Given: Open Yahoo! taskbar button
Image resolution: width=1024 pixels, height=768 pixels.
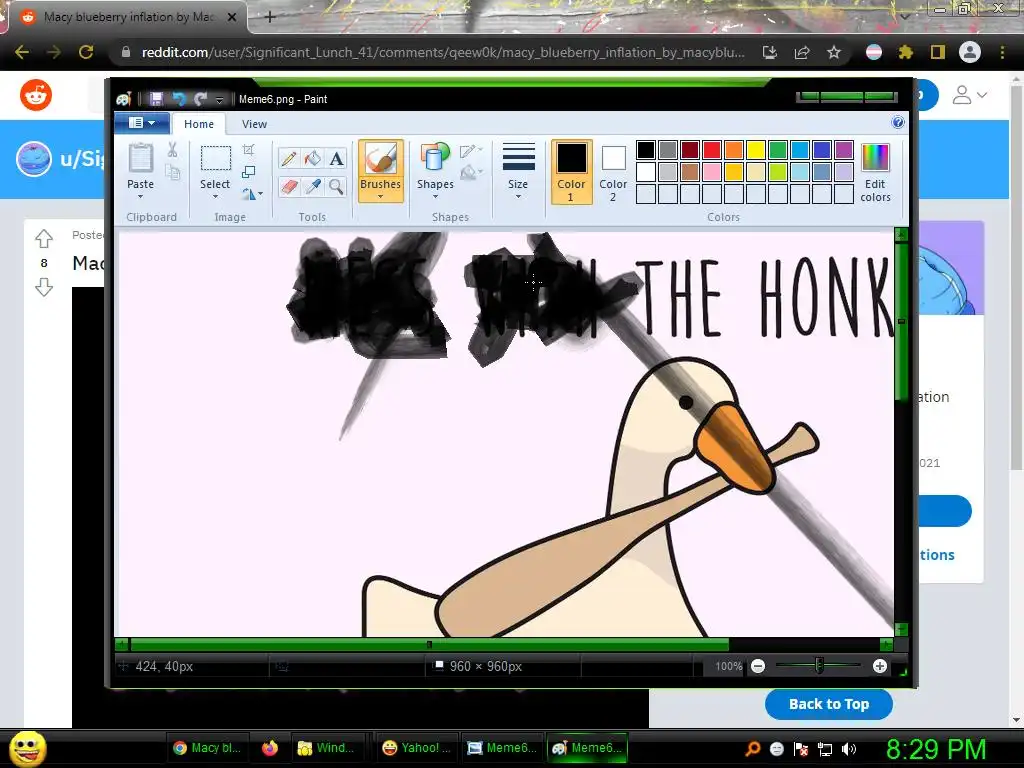Looking at the screenshot, I should [417, 748].
